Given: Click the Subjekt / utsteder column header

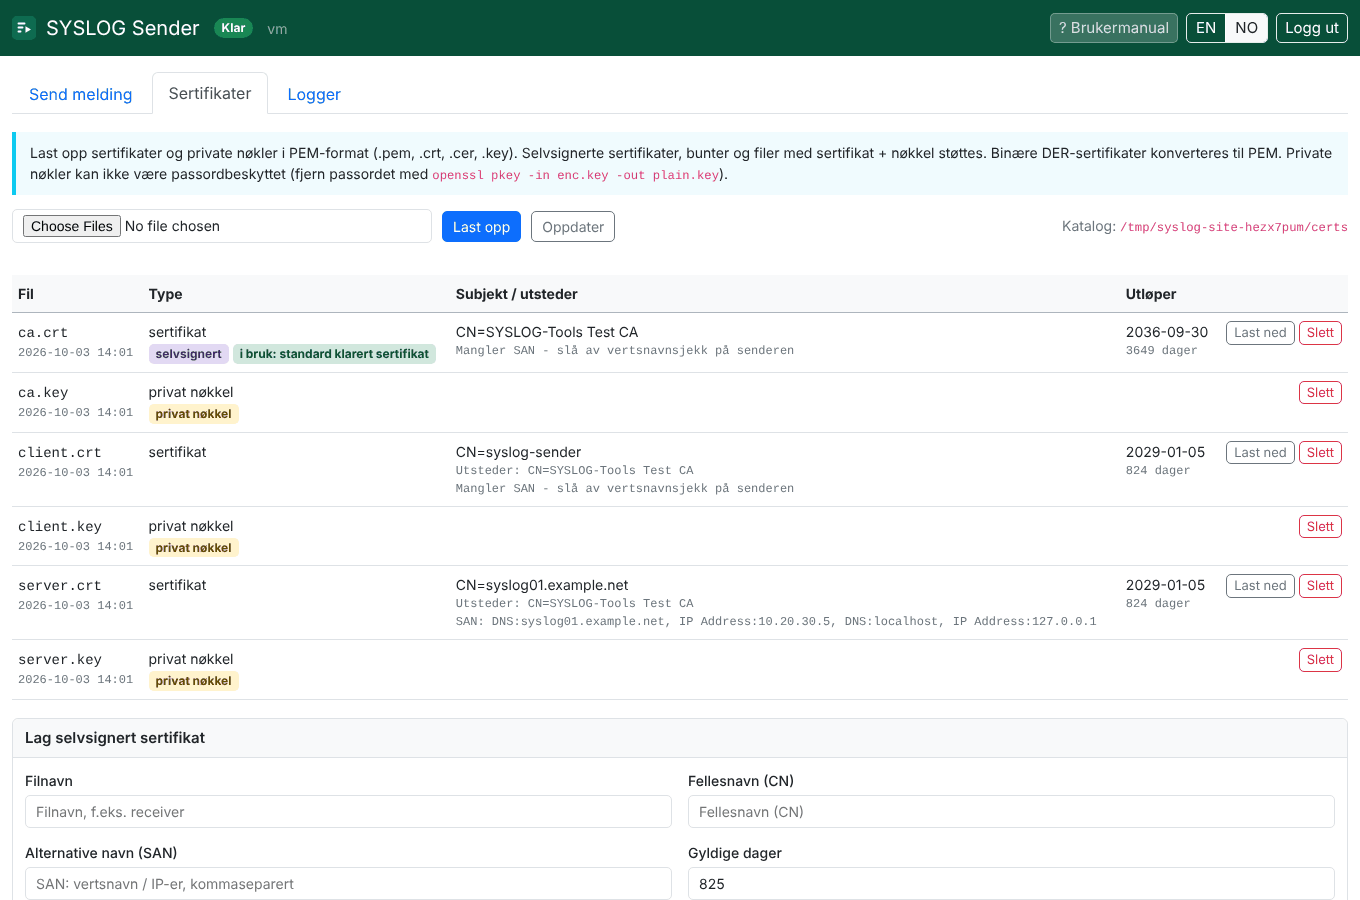Looking at the screenshot, I should [x=517, y=294].
